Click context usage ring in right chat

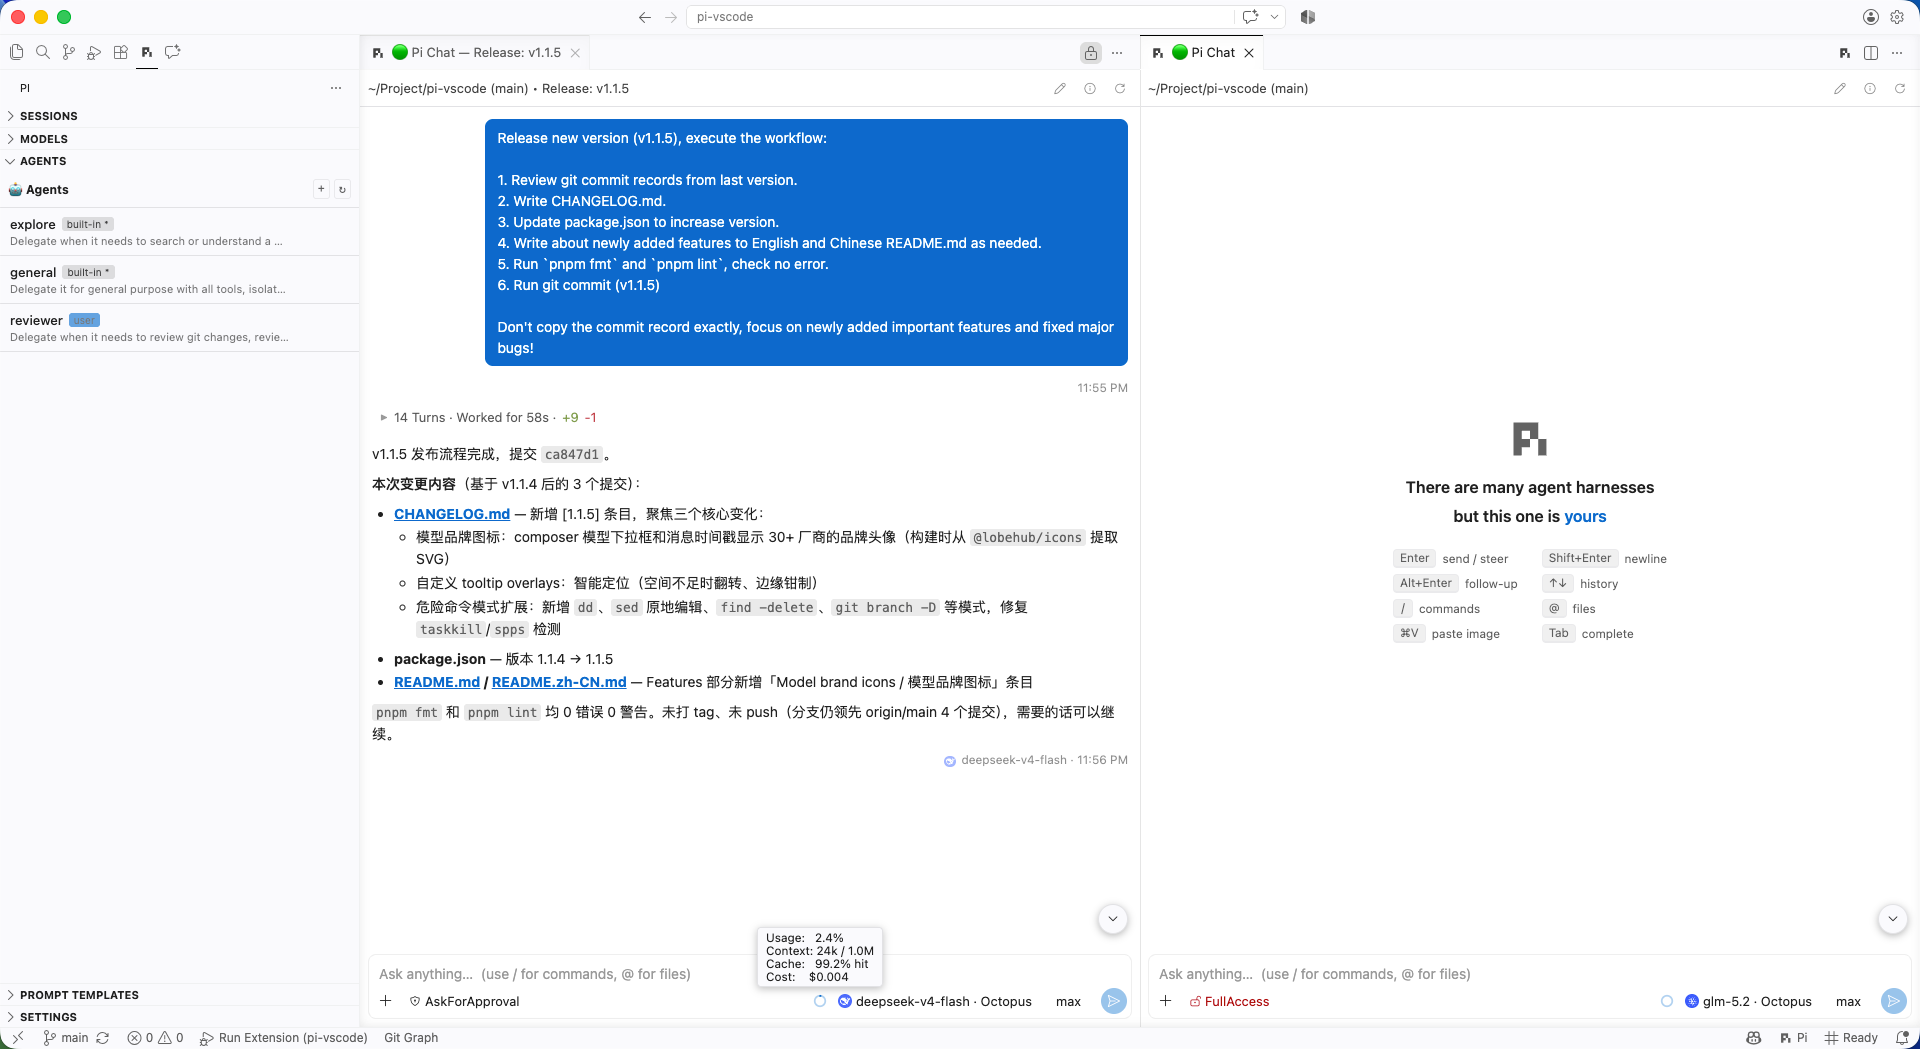(1667, 1001)
